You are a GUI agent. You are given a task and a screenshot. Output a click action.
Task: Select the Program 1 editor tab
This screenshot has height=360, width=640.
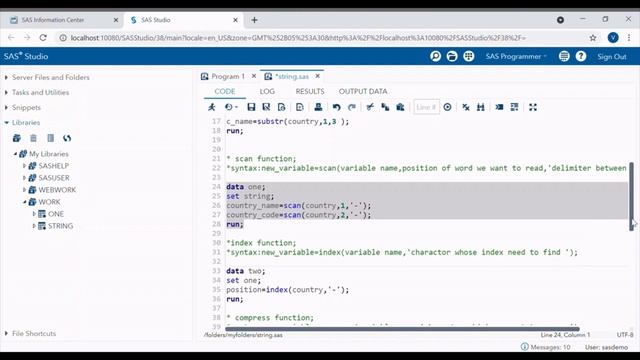coord(228,76)
